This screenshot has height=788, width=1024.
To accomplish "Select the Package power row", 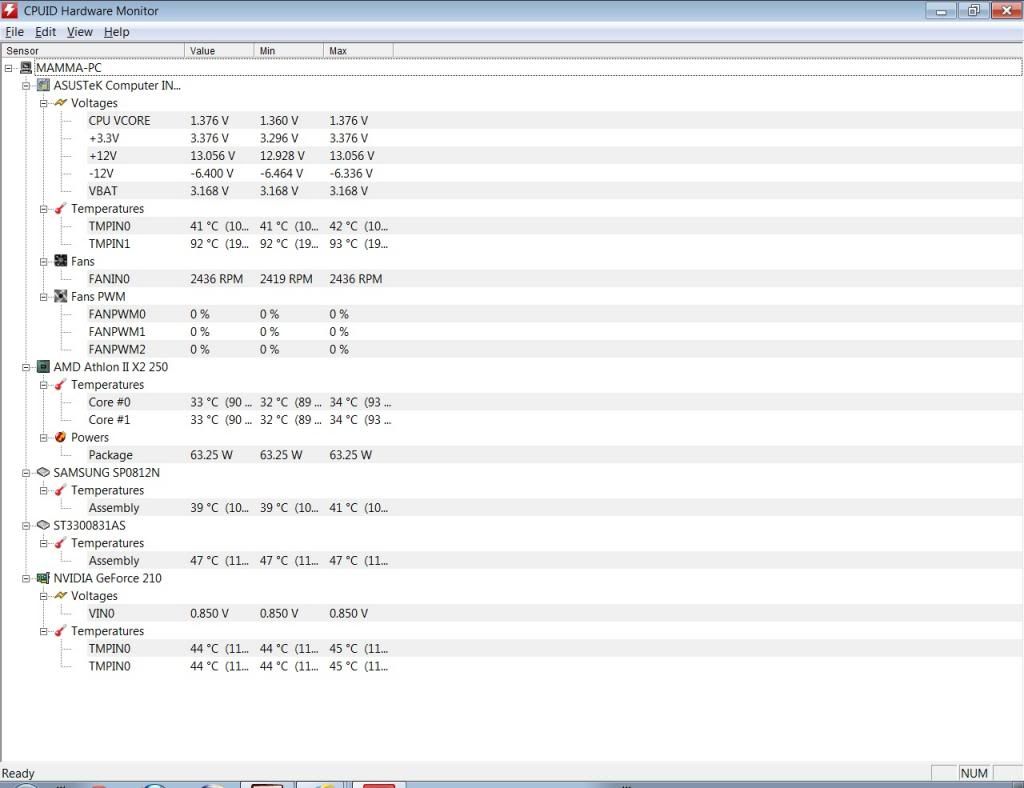I will point(110,455).
